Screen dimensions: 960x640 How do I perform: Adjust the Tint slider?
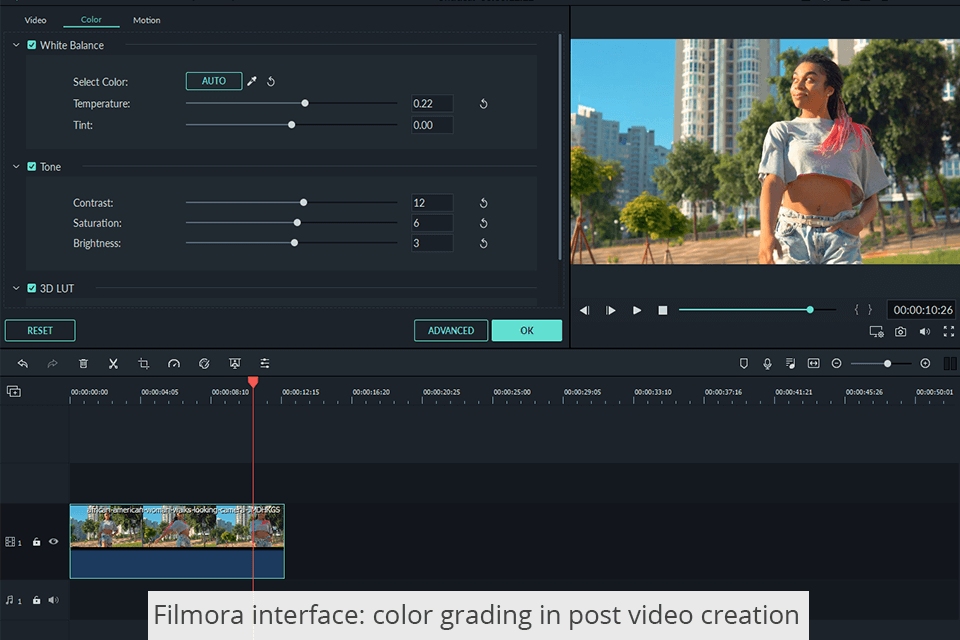[291, 124]
